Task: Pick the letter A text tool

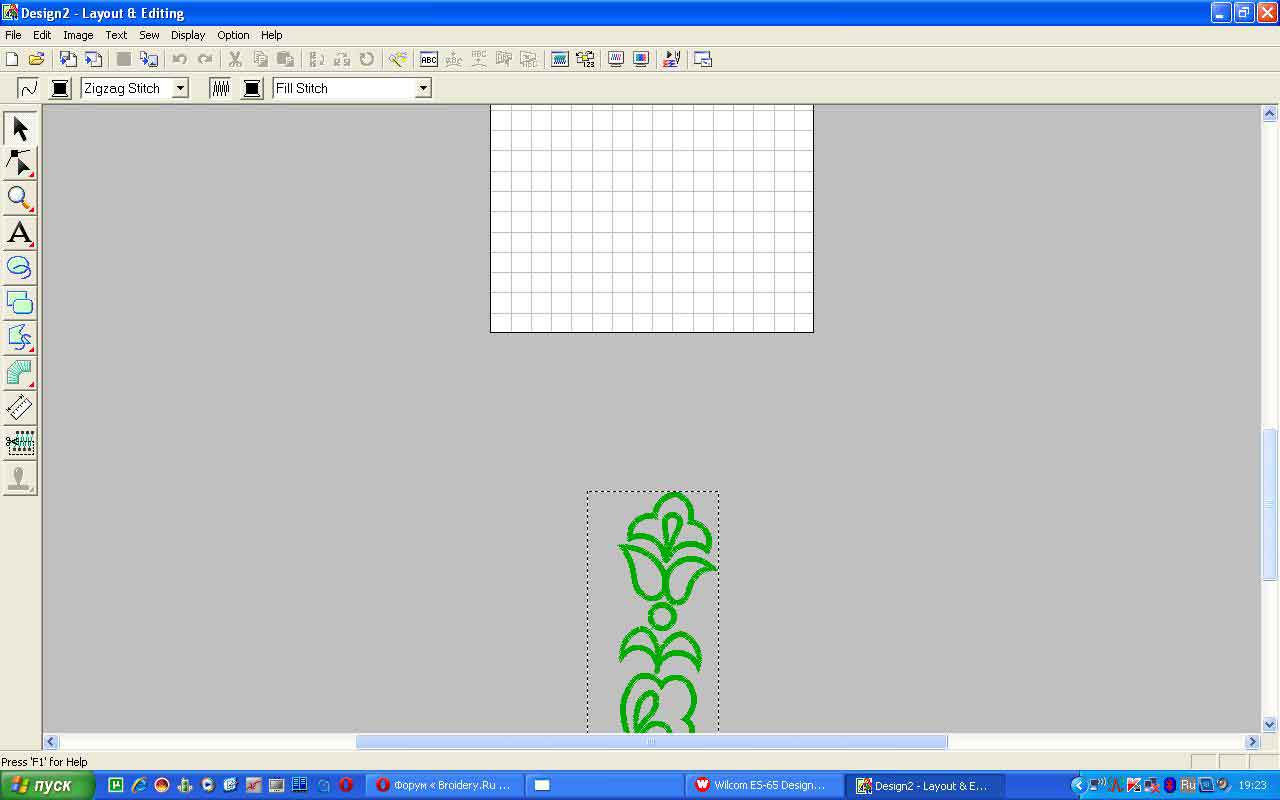Action: (20, 233)
